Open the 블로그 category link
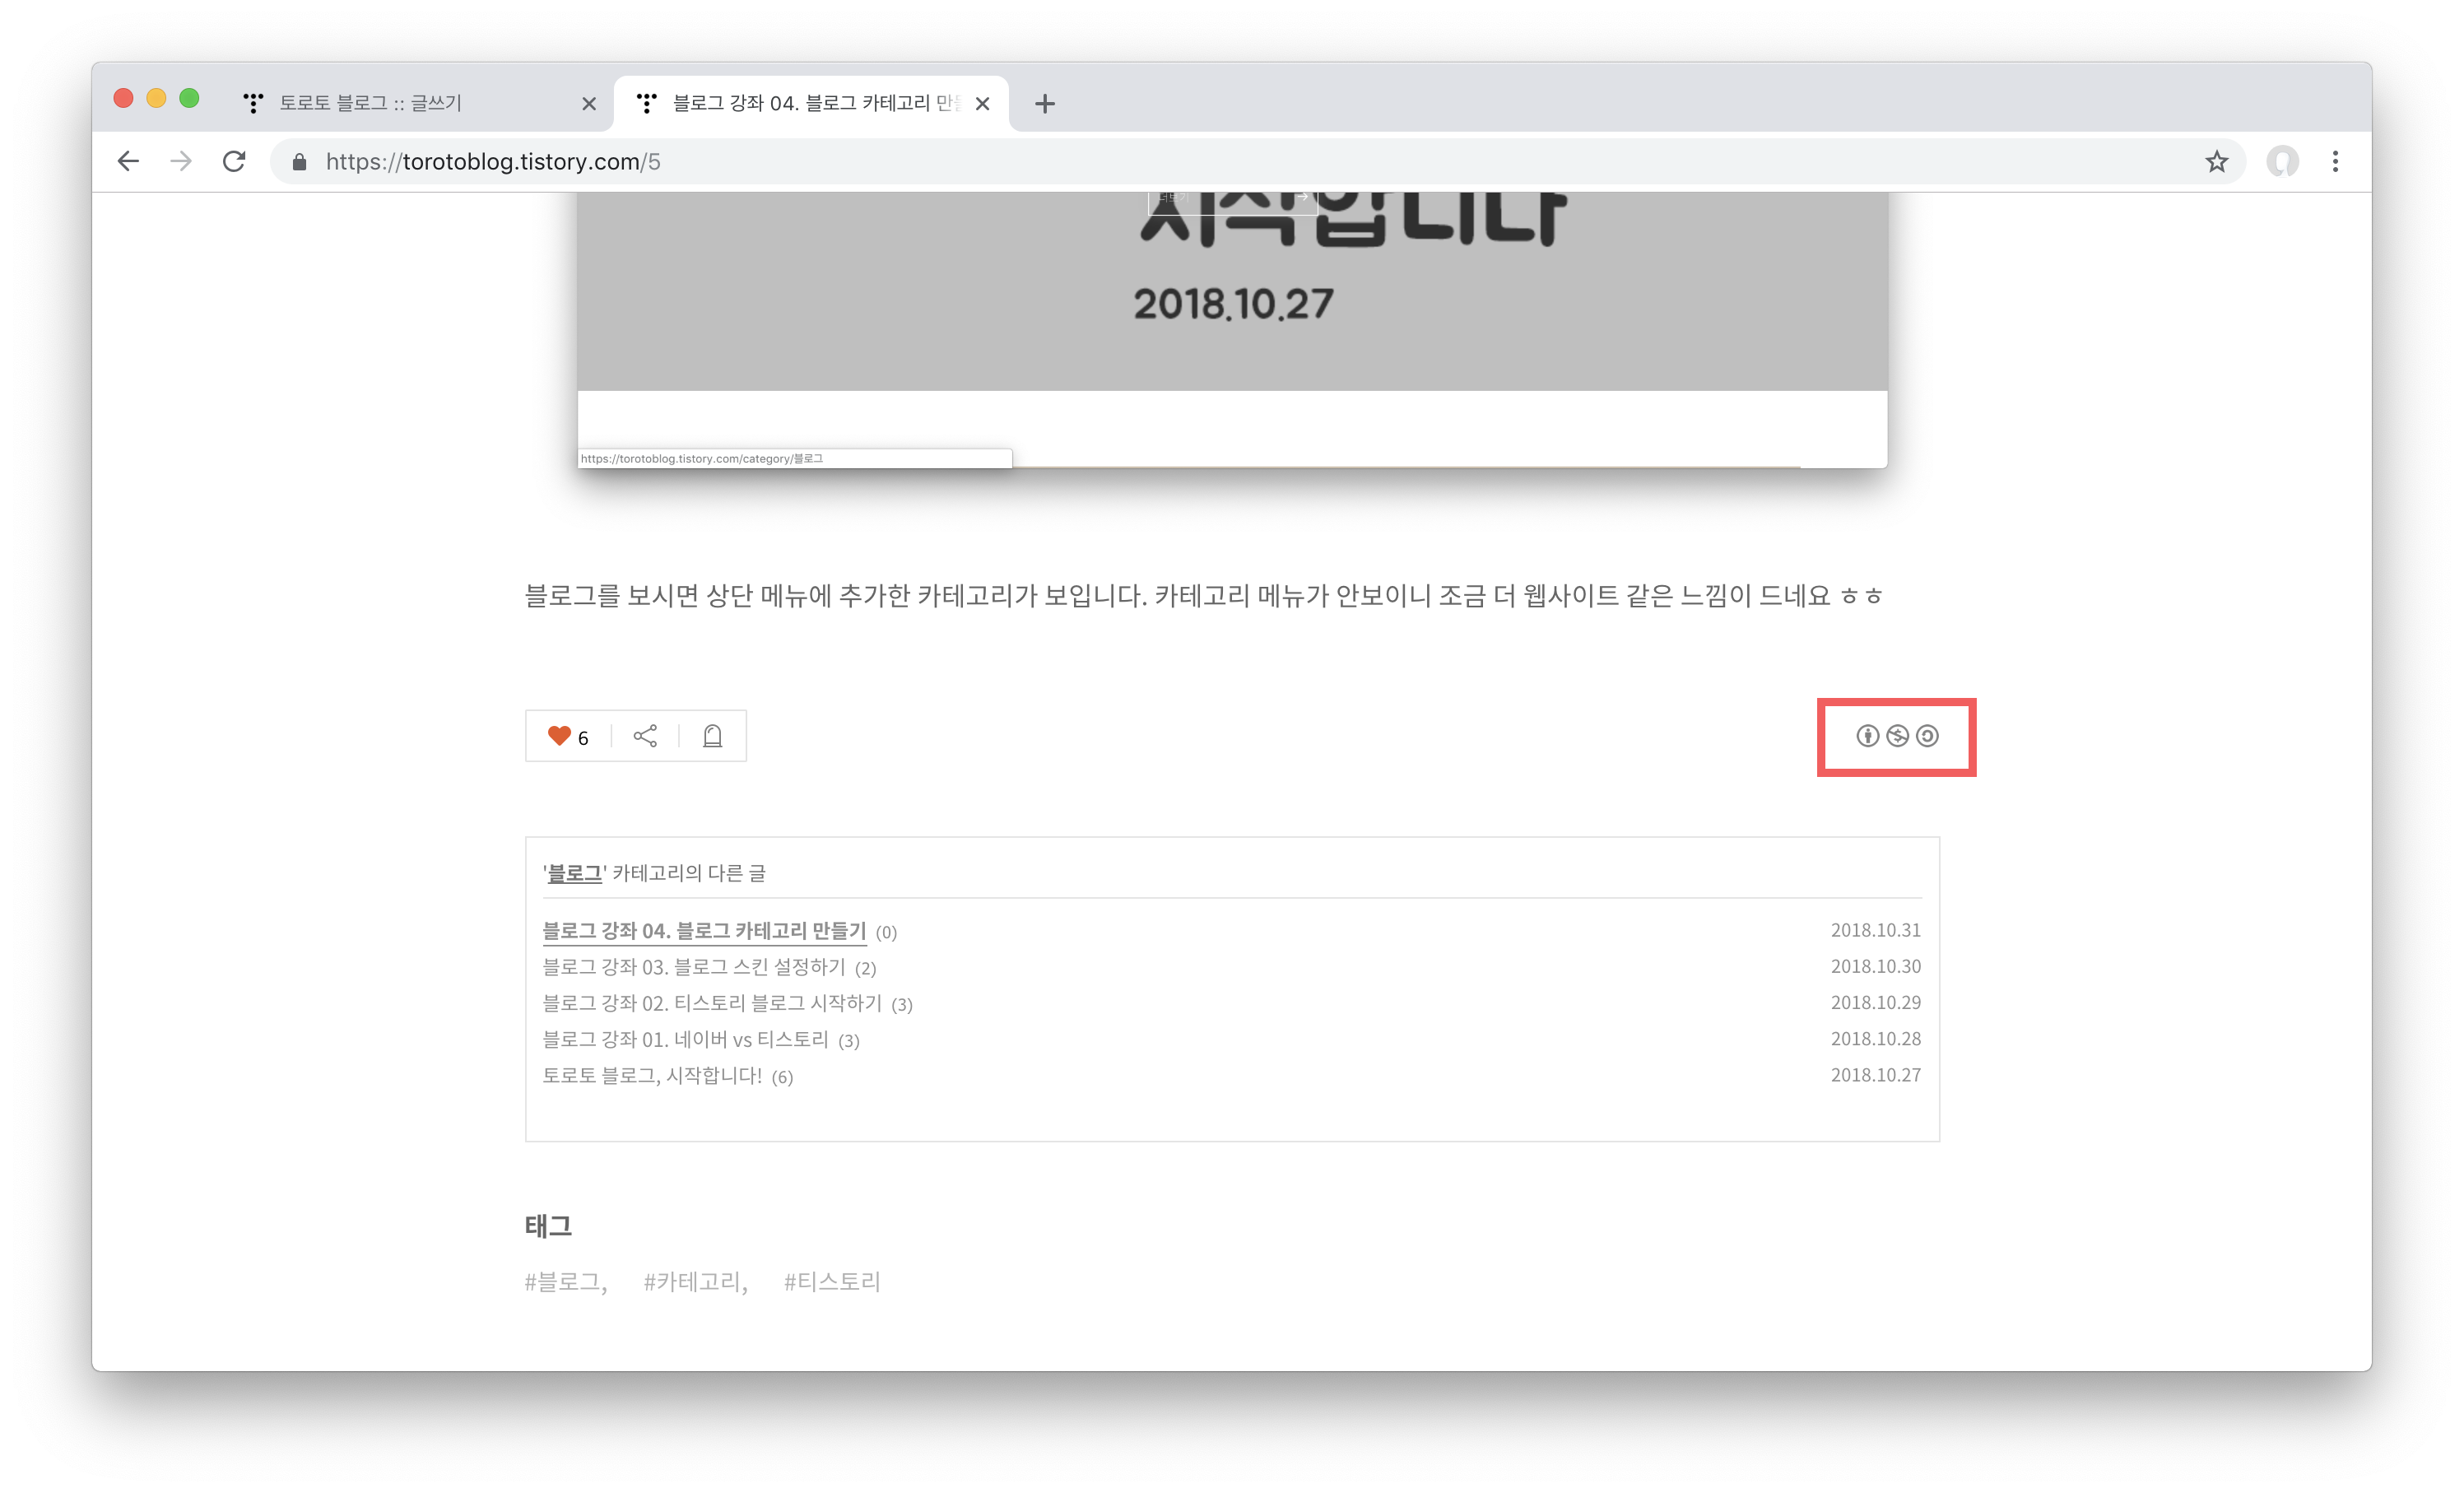Viewport: 2464px width, 1493px height. tap(574, 873)
